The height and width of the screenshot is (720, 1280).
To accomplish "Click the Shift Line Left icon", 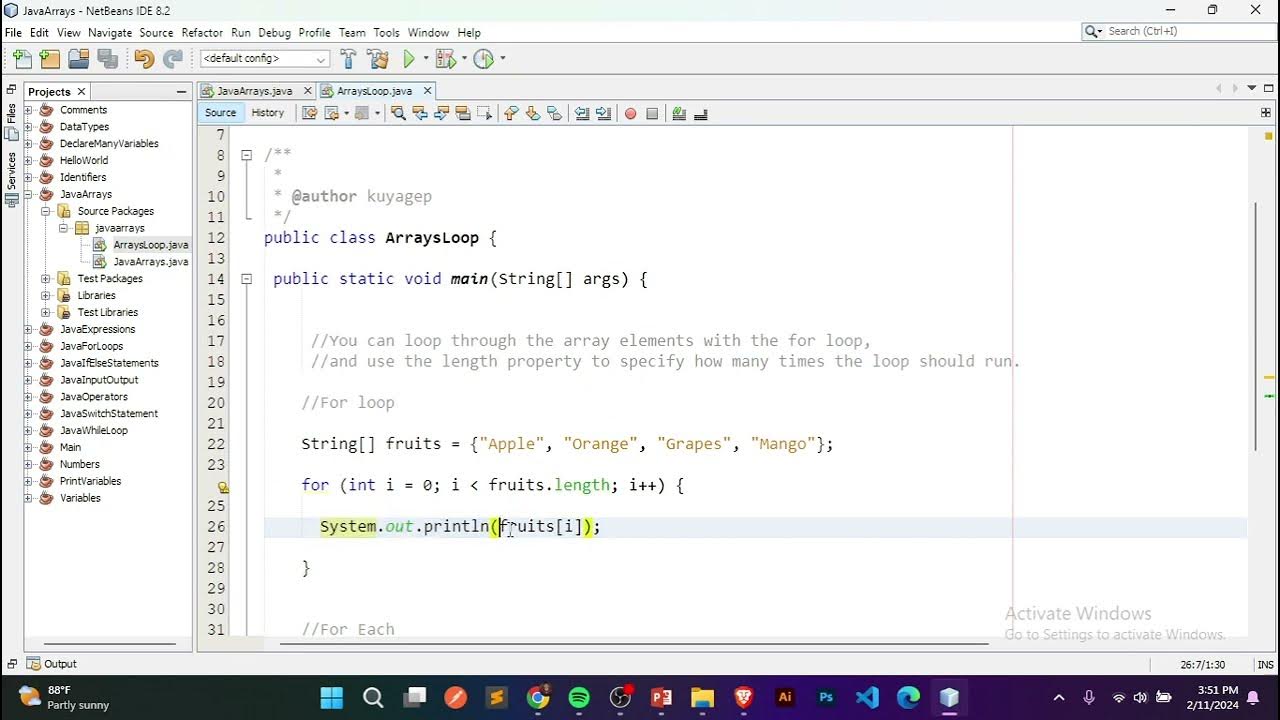I will (582, 113).
